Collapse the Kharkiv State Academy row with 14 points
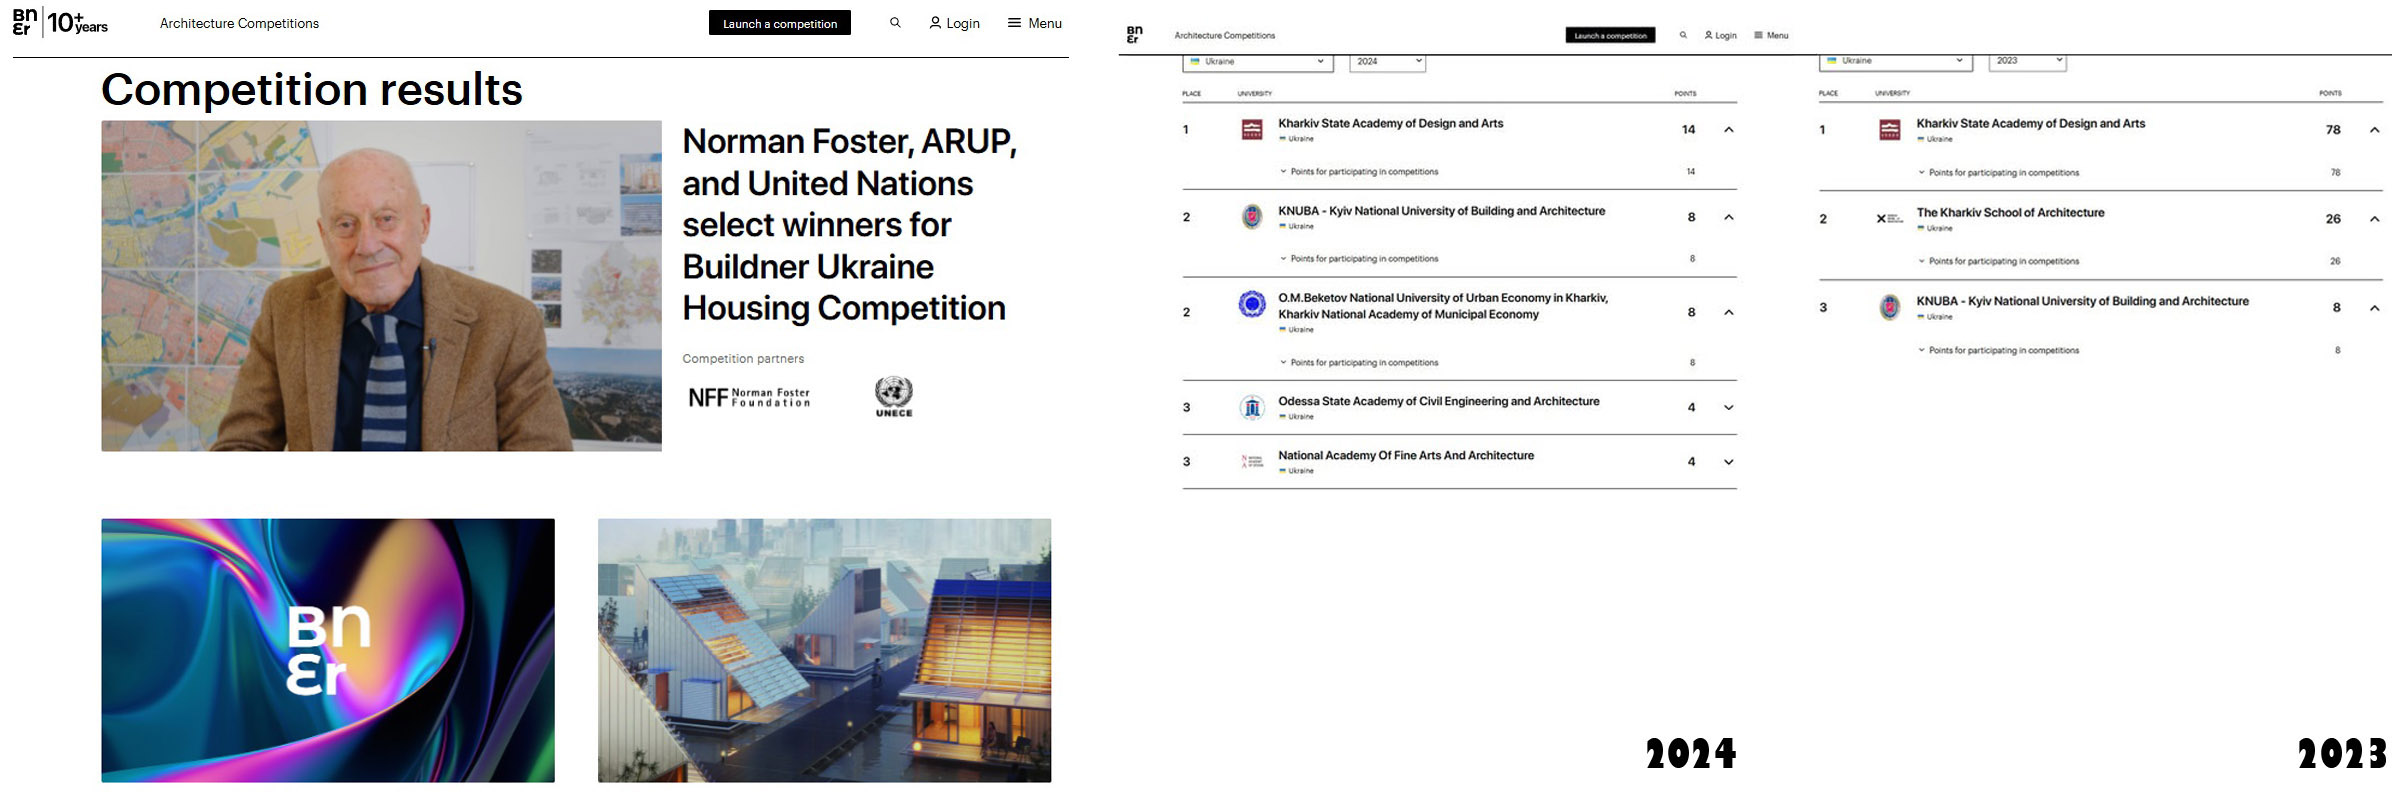The width and height of the screenshot is (2400, 792). pyautogui.click(x=1729, y=129)
